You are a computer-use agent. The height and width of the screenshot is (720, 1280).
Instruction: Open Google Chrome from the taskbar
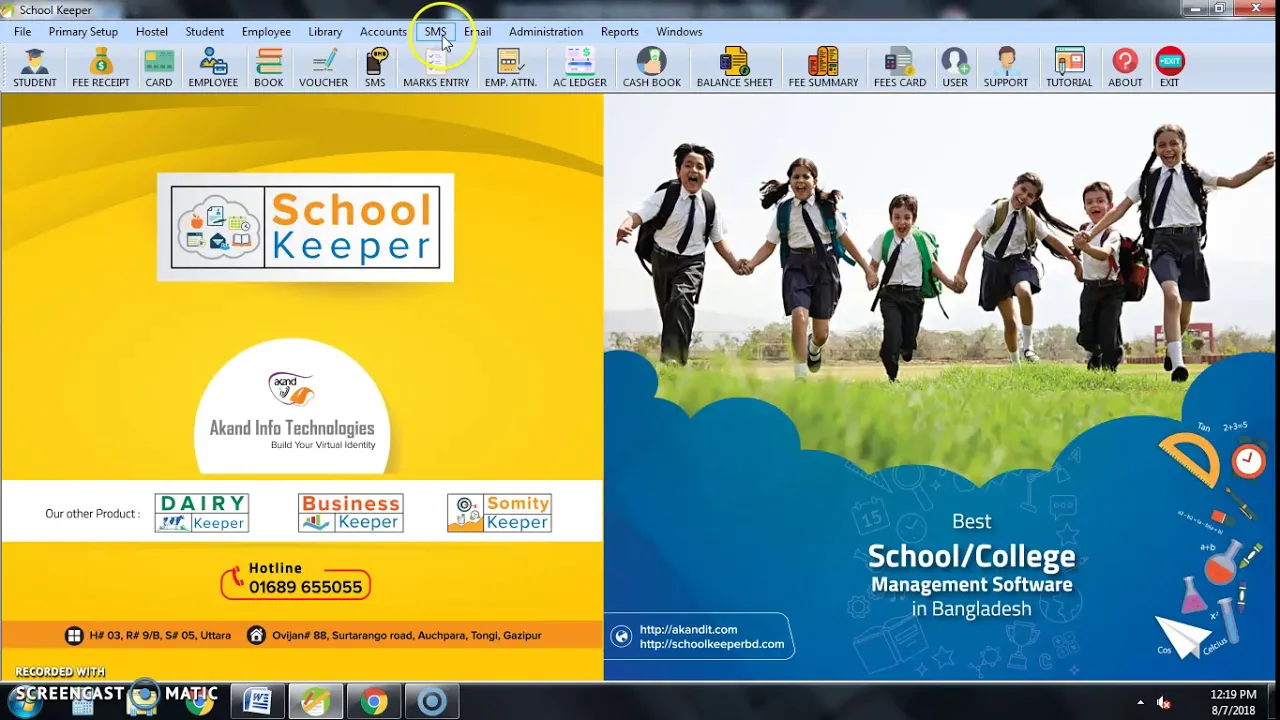click(x=374, y=702)
